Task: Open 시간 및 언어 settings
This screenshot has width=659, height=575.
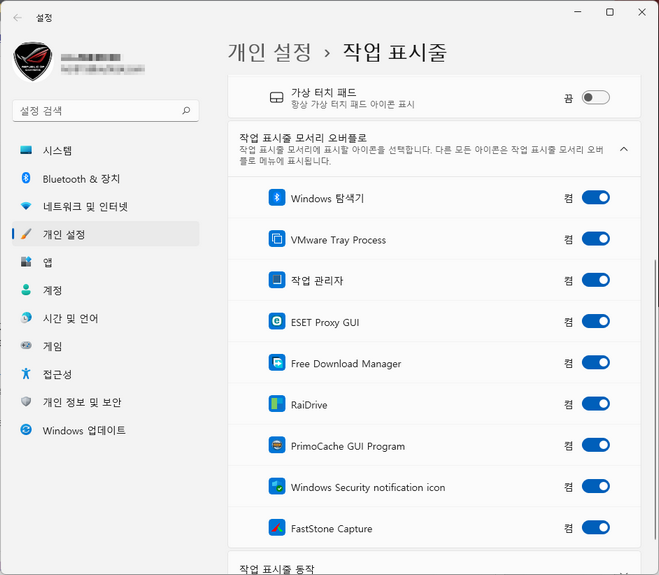Action: click(x=105, y=318)
